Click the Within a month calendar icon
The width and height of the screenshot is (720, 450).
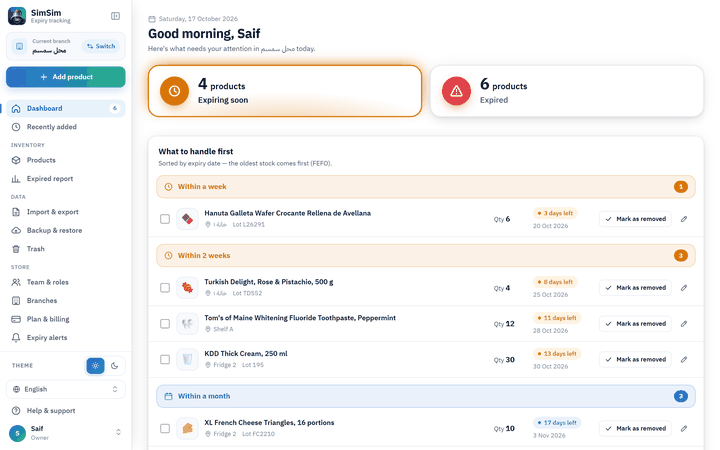point(168,396)
